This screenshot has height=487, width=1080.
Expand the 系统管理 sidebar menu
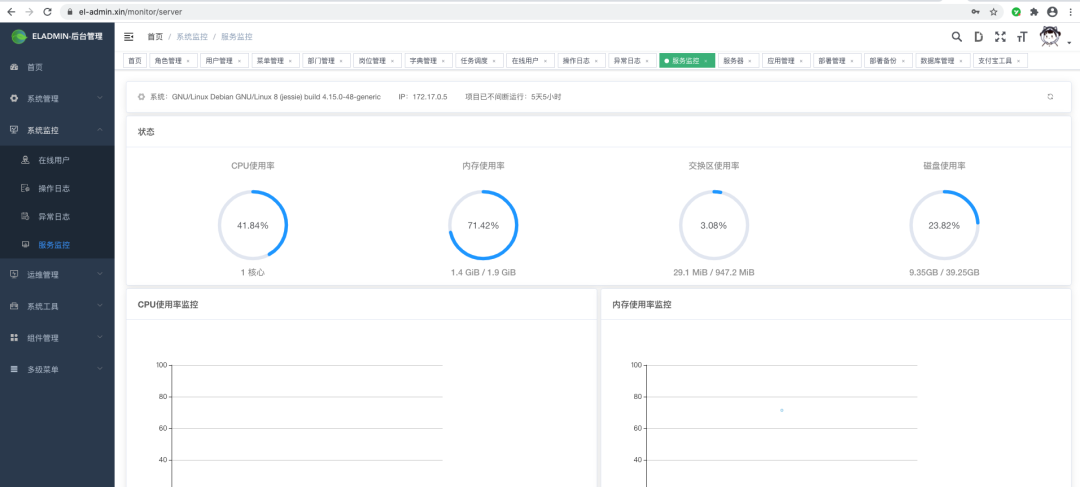[57, 99]
